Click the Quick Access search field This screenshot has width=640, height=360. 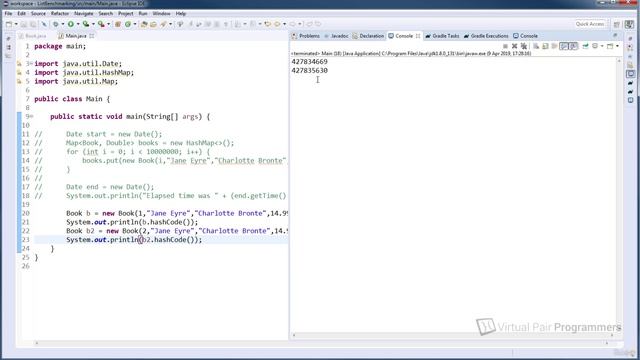[x=590, y=24]
